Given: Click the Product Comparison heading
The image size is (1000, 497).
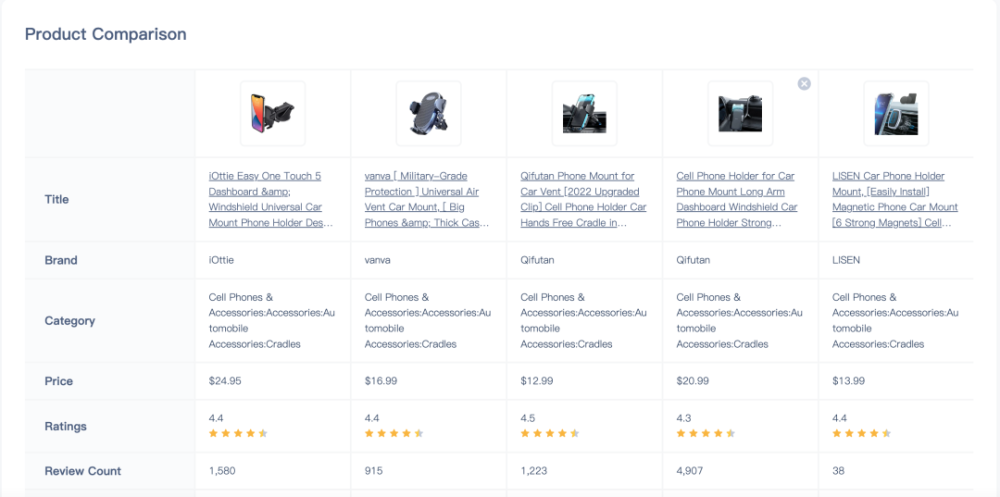Looking at the screenshot, I should click(106, 34).
